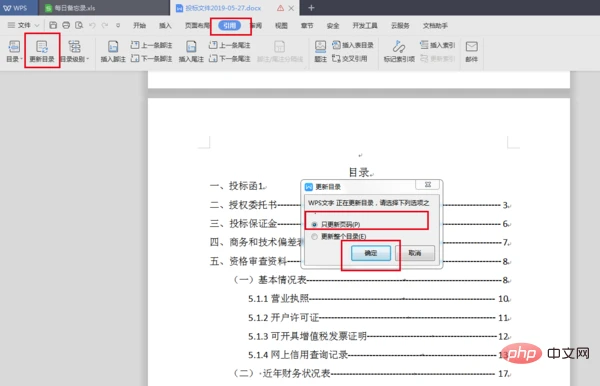This screenshot has height=386, width=600.
Task: Click 插入表目录 (insert table of figures)
Action: (x=352, y=45)
